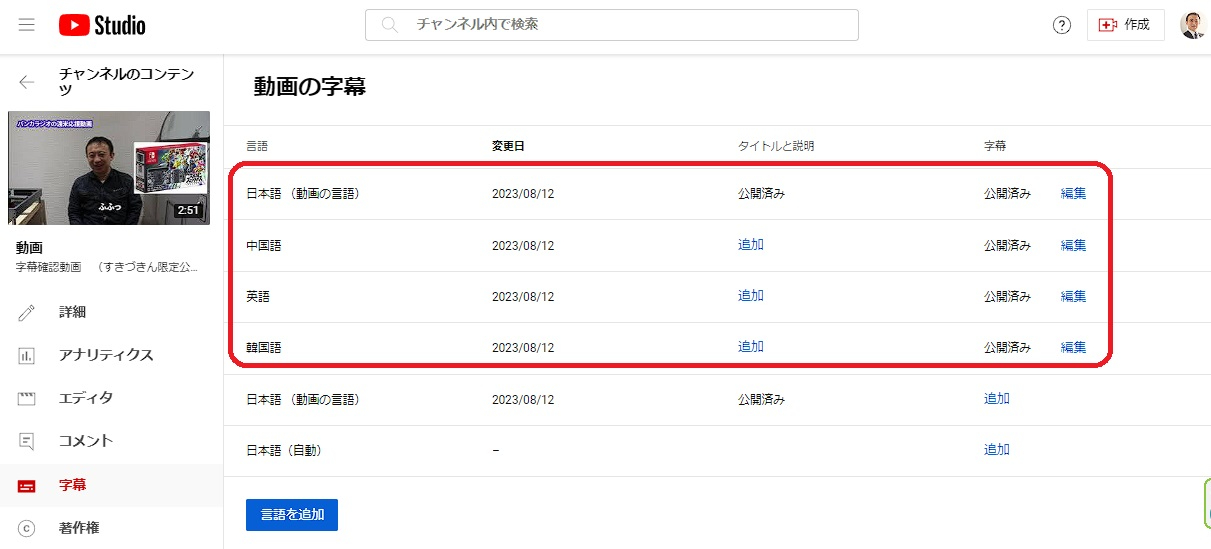Click the YouTube Studio logo
The height and width of the screenshot is (549, 1211).
click(102, 25)
